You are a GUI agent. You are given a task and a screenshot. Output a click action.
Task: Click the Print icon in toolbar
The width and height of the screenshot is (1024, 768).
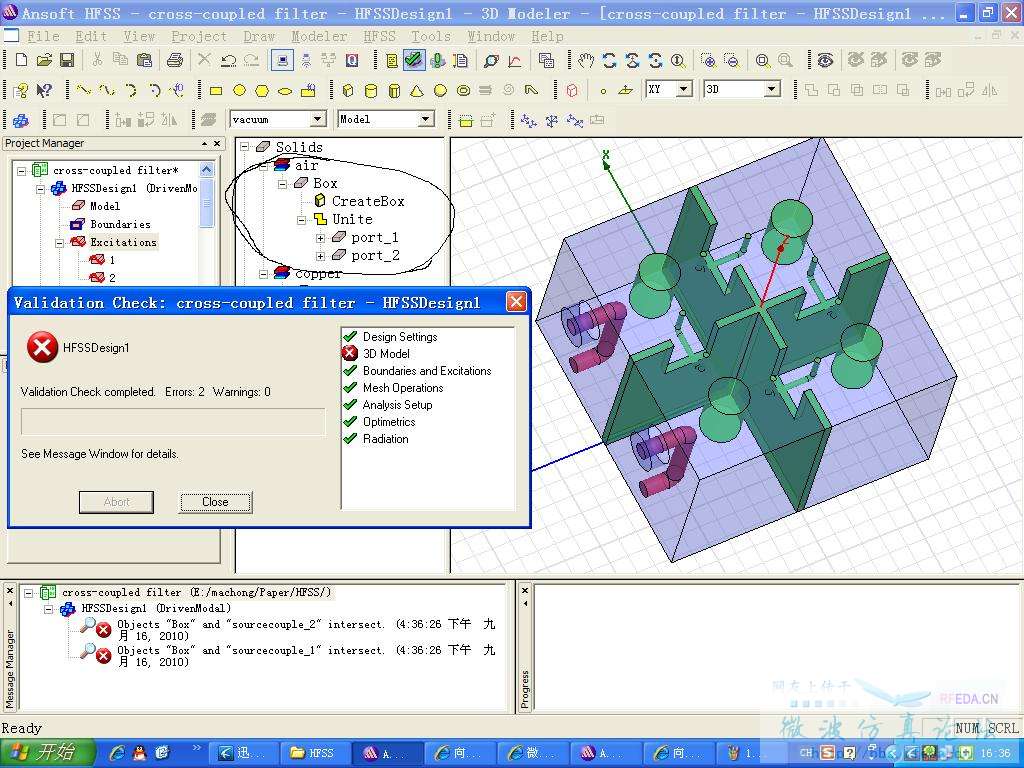[x=174, y=60]
